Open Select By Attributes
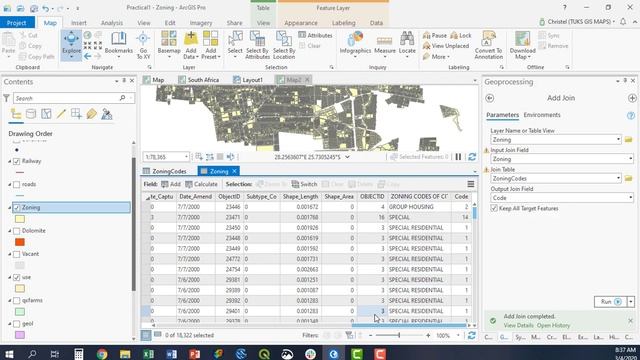This screenshot has width=640, height=360. 258,45
